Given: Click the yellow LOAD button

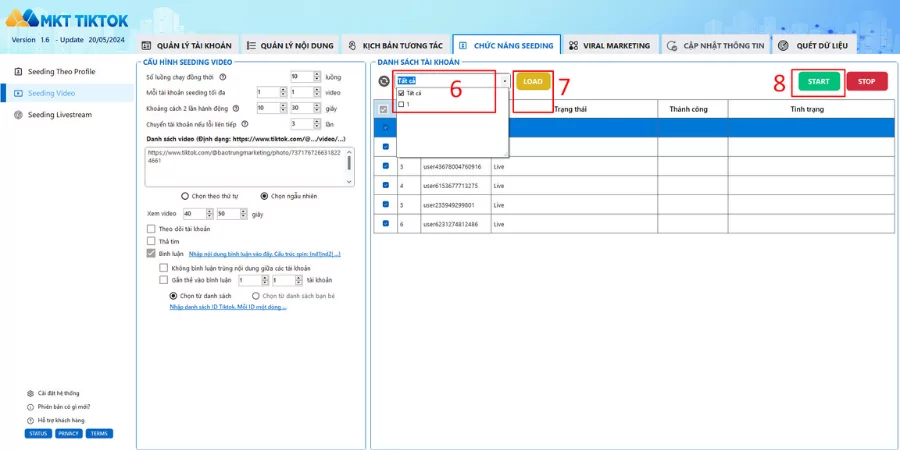Looking at the screenshot, I should click(x=533, y=82).
